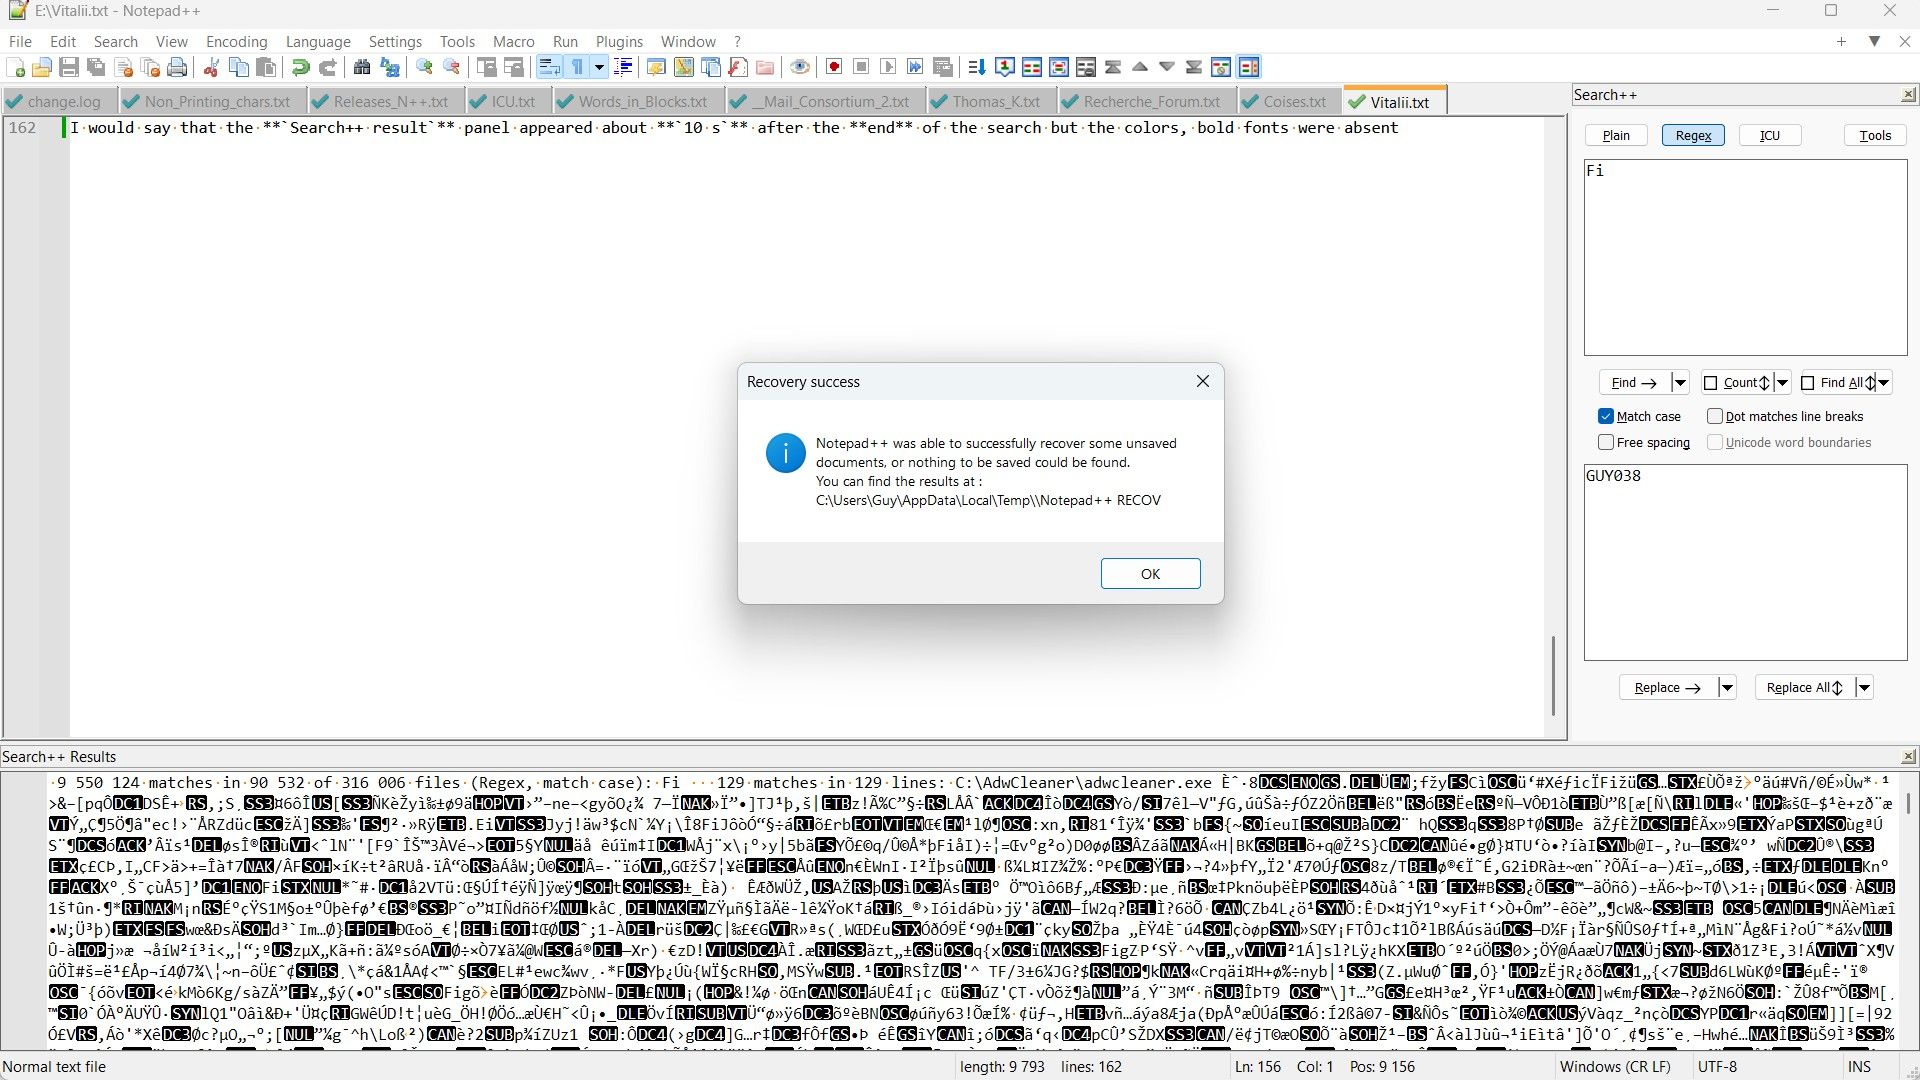Click the replacement field containing GUY038

(1745, 562)
